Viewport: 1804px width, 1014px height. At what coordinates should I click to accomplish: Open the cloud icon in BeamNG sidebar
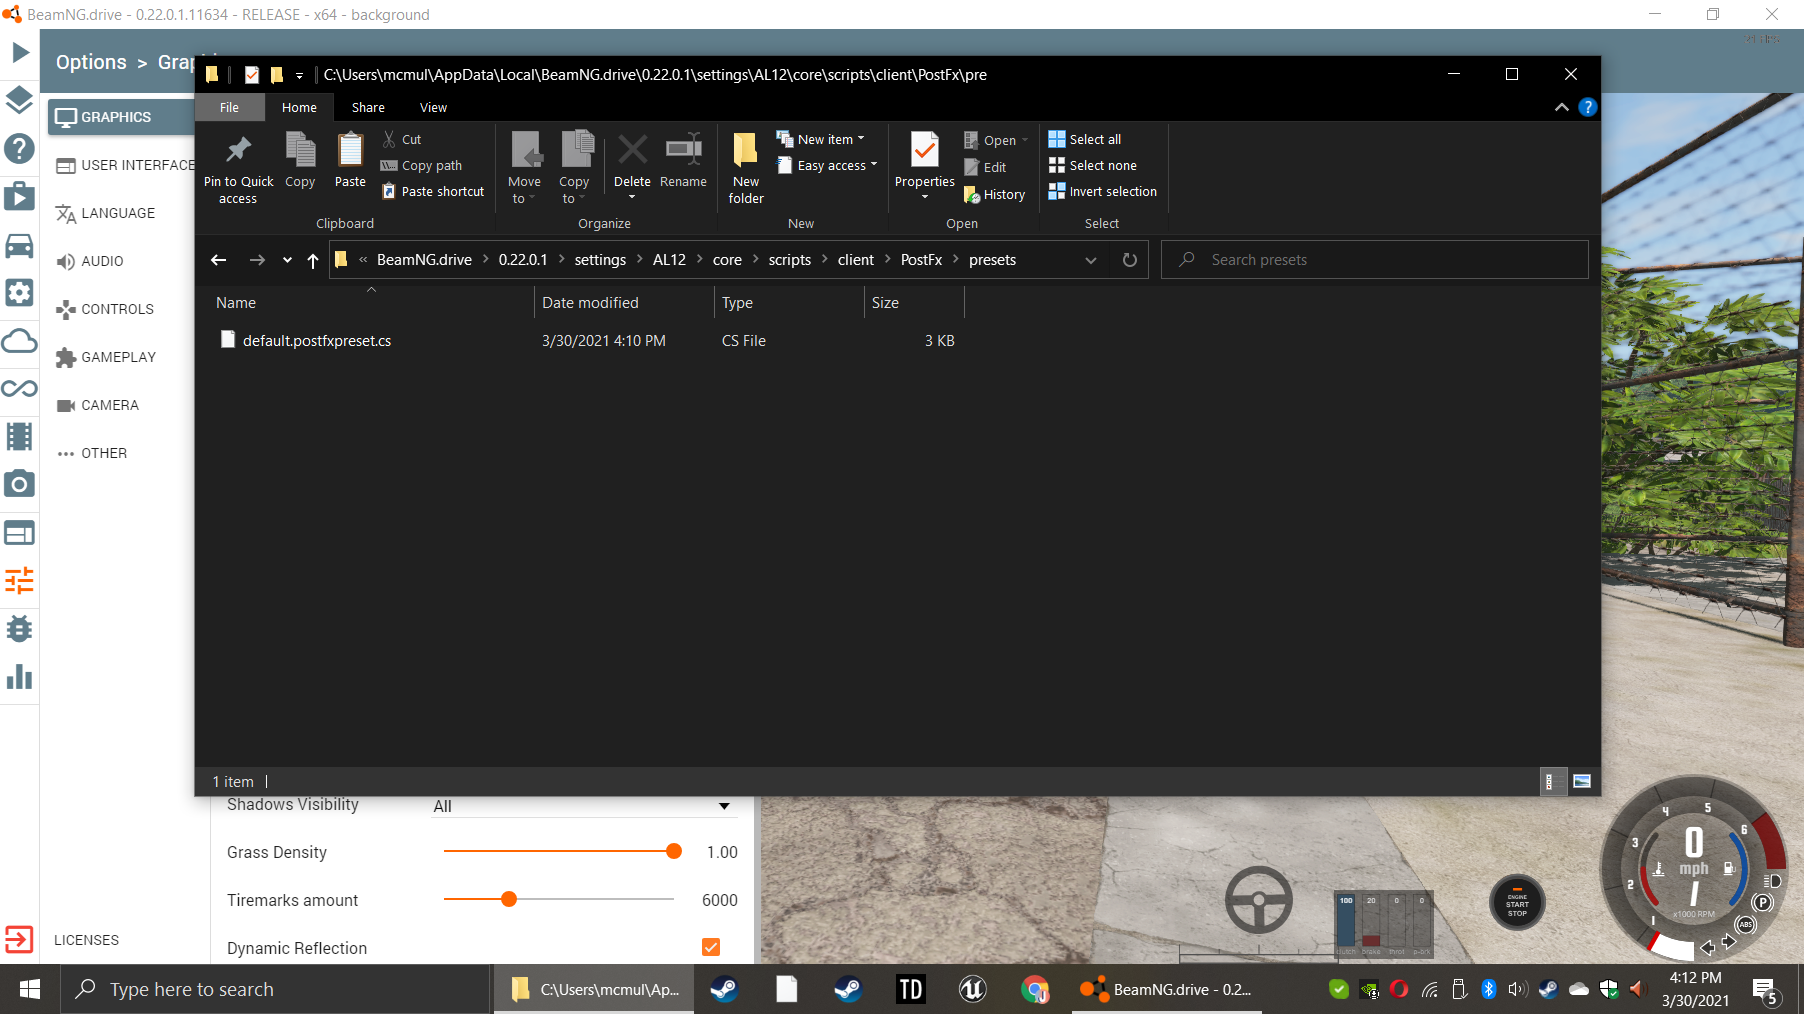(20, 341)
